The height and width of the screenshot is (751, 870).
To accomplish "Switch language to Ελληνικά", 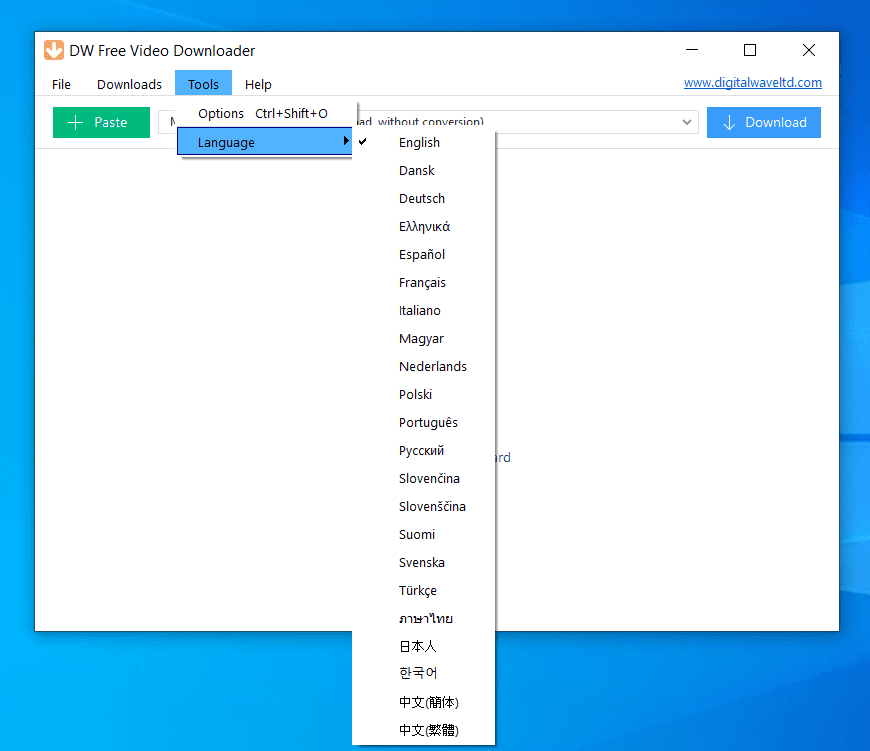I will 423,226.
